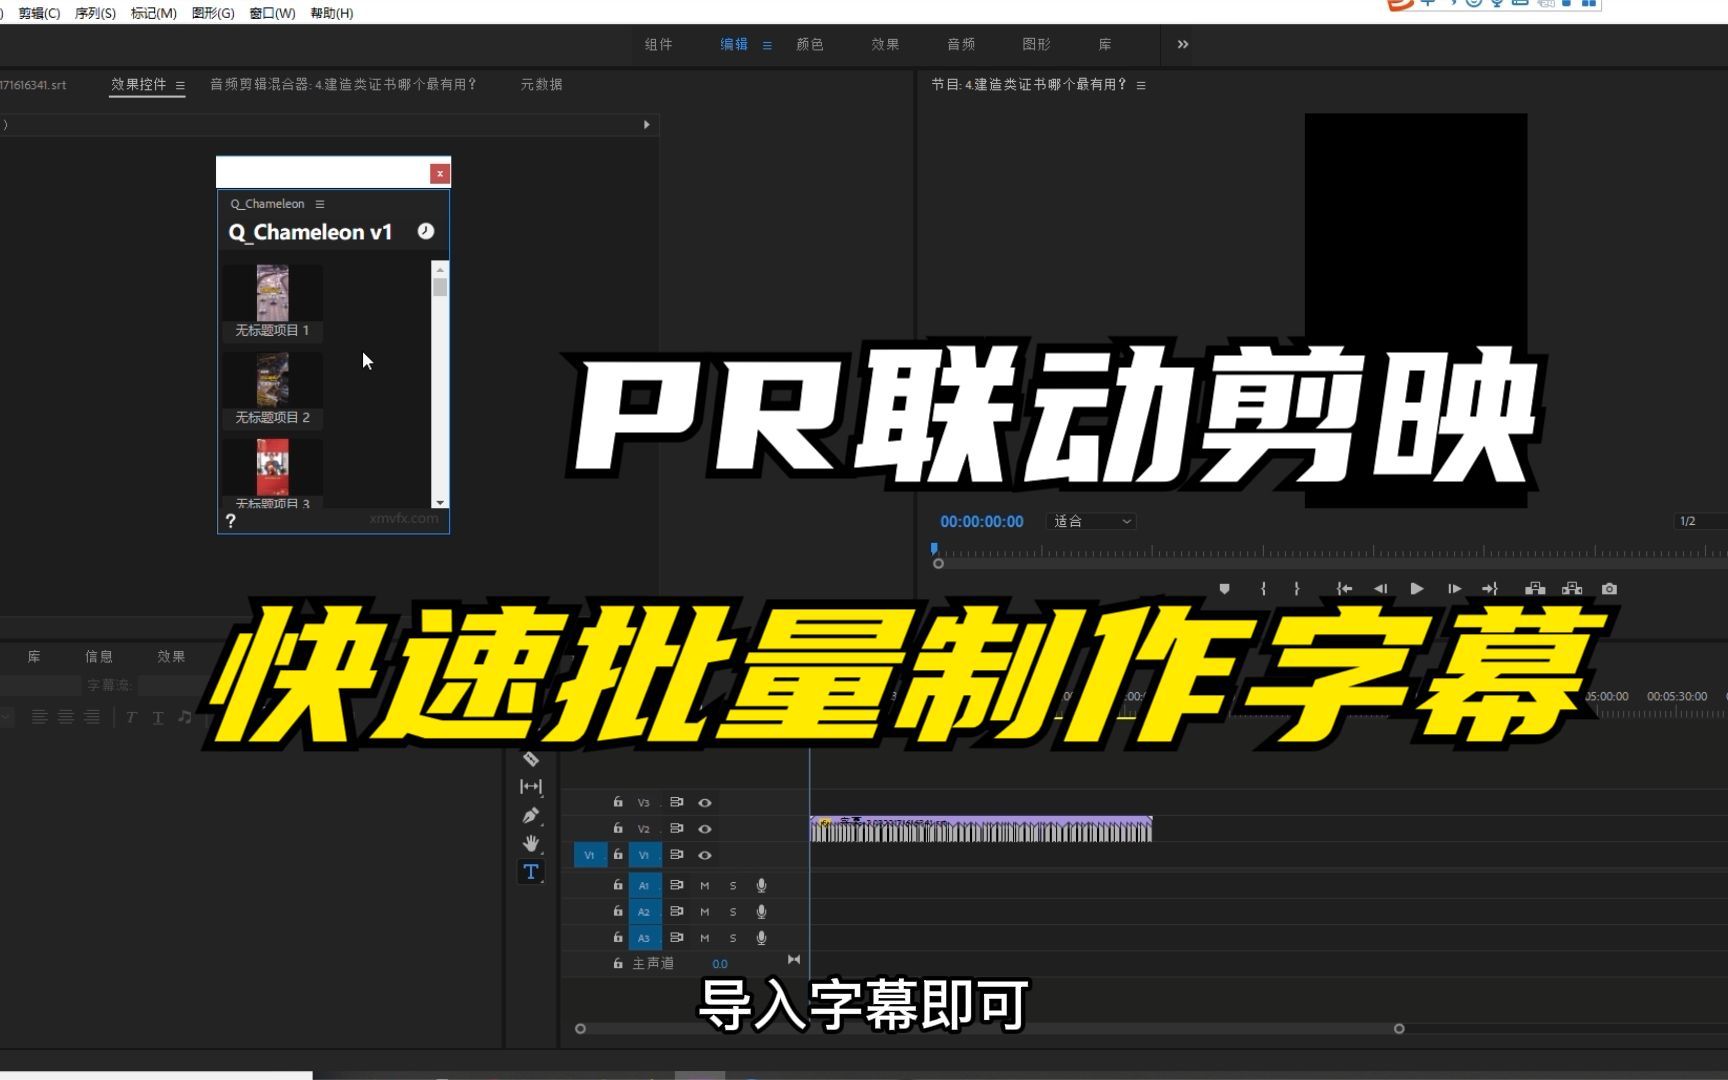Screen dimensions: 1728x1080
Task: Mute audio track A3
Action: (x=705, y=937)
